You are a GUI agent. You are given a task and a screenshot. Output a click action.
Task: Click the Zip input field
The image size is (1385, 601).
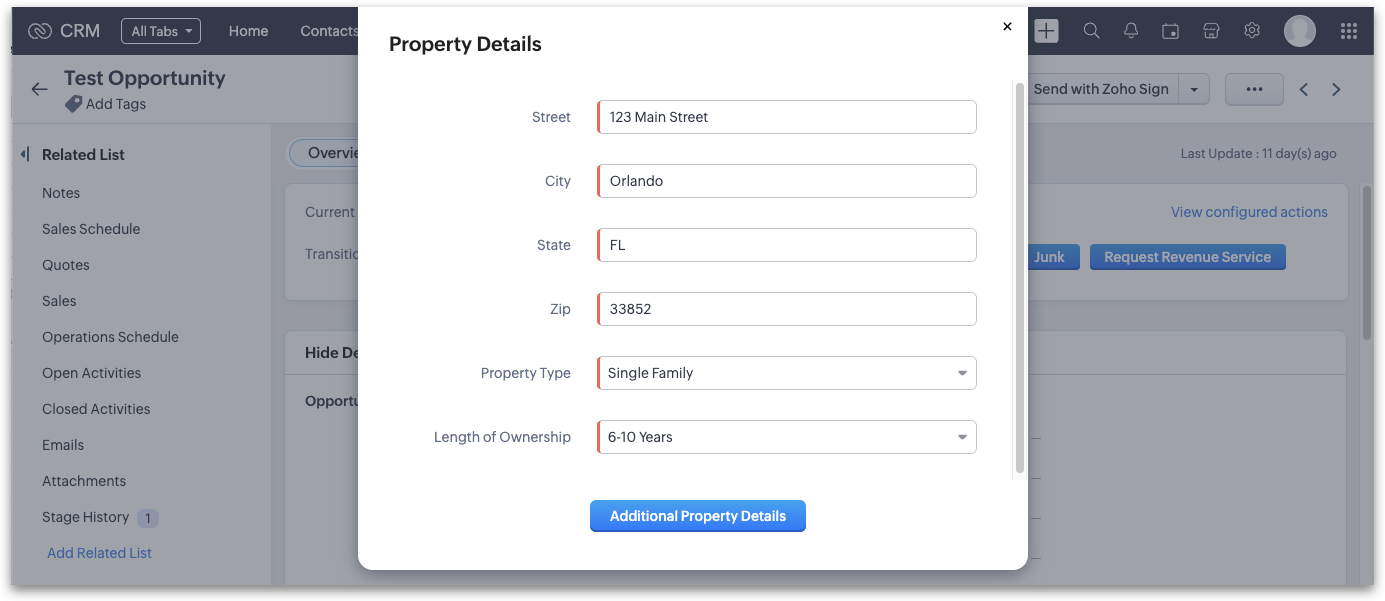[787, 309]
